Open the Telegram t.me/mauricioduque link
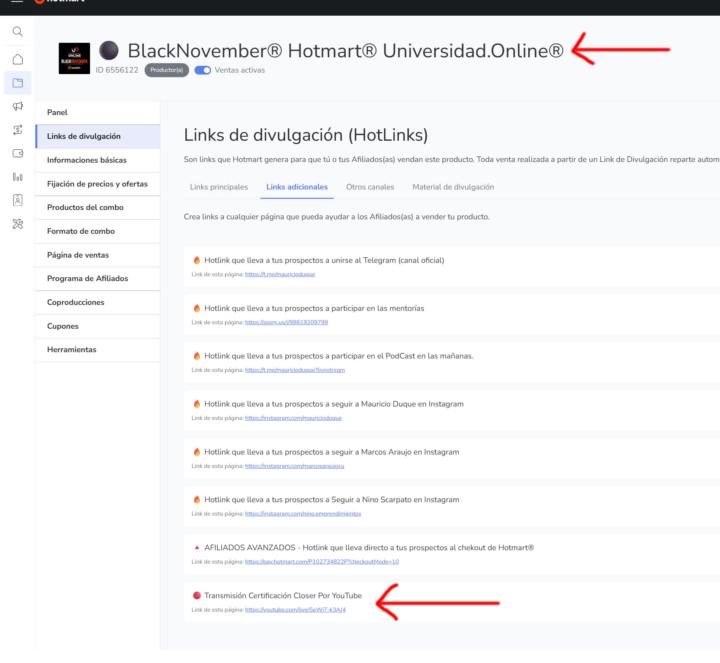This screenshot has height=663, width=720. click(273, 273)
